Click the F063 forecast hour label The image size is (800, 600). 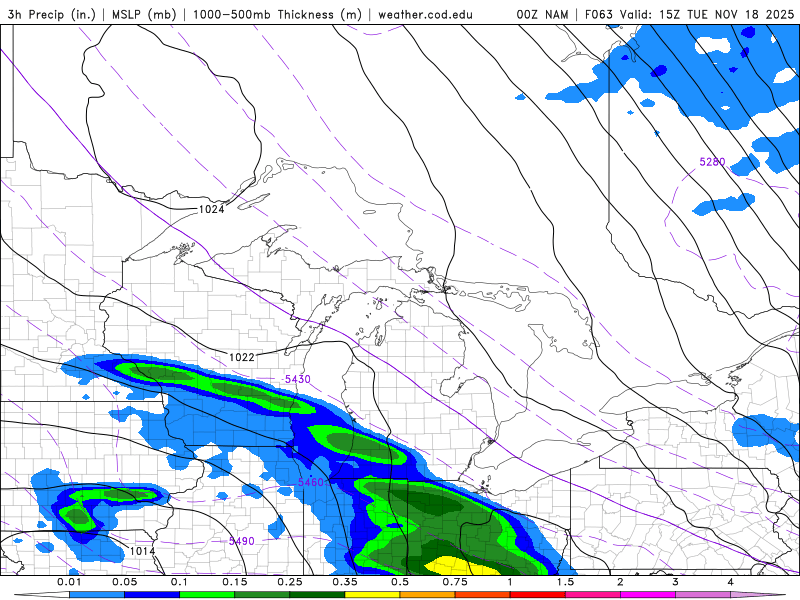tap(599, 15)
